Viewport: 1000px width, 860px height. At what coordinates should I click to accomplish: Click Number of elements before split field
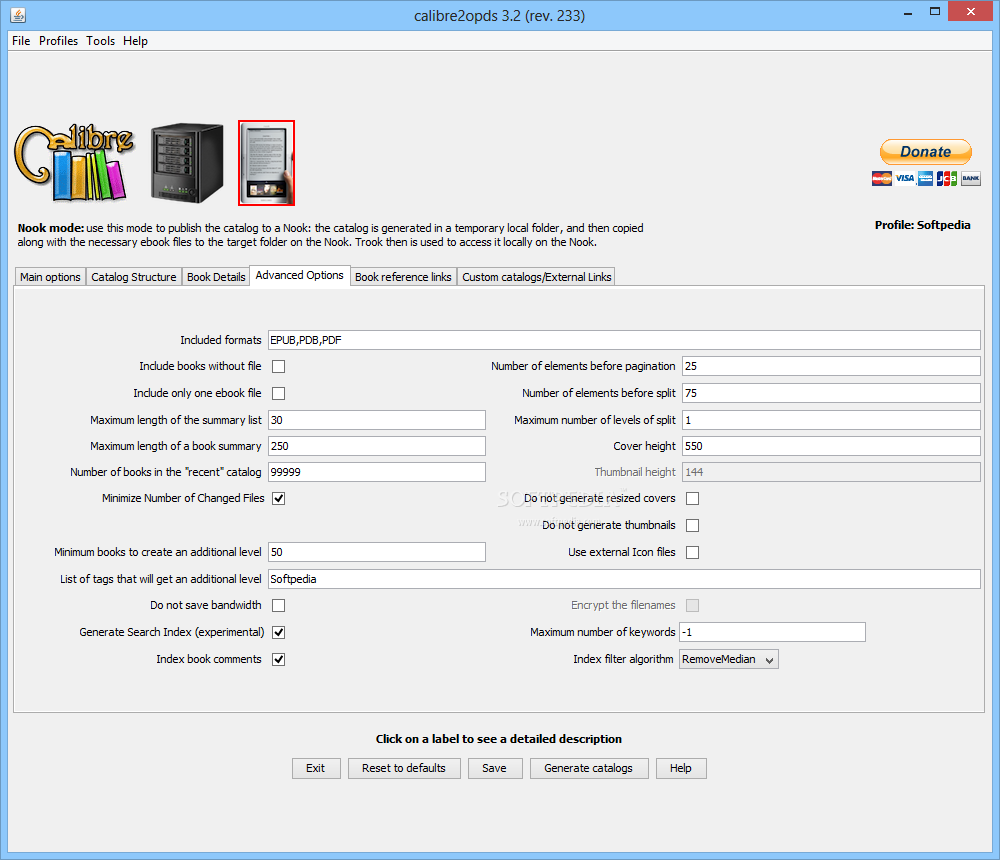point(831,393)
